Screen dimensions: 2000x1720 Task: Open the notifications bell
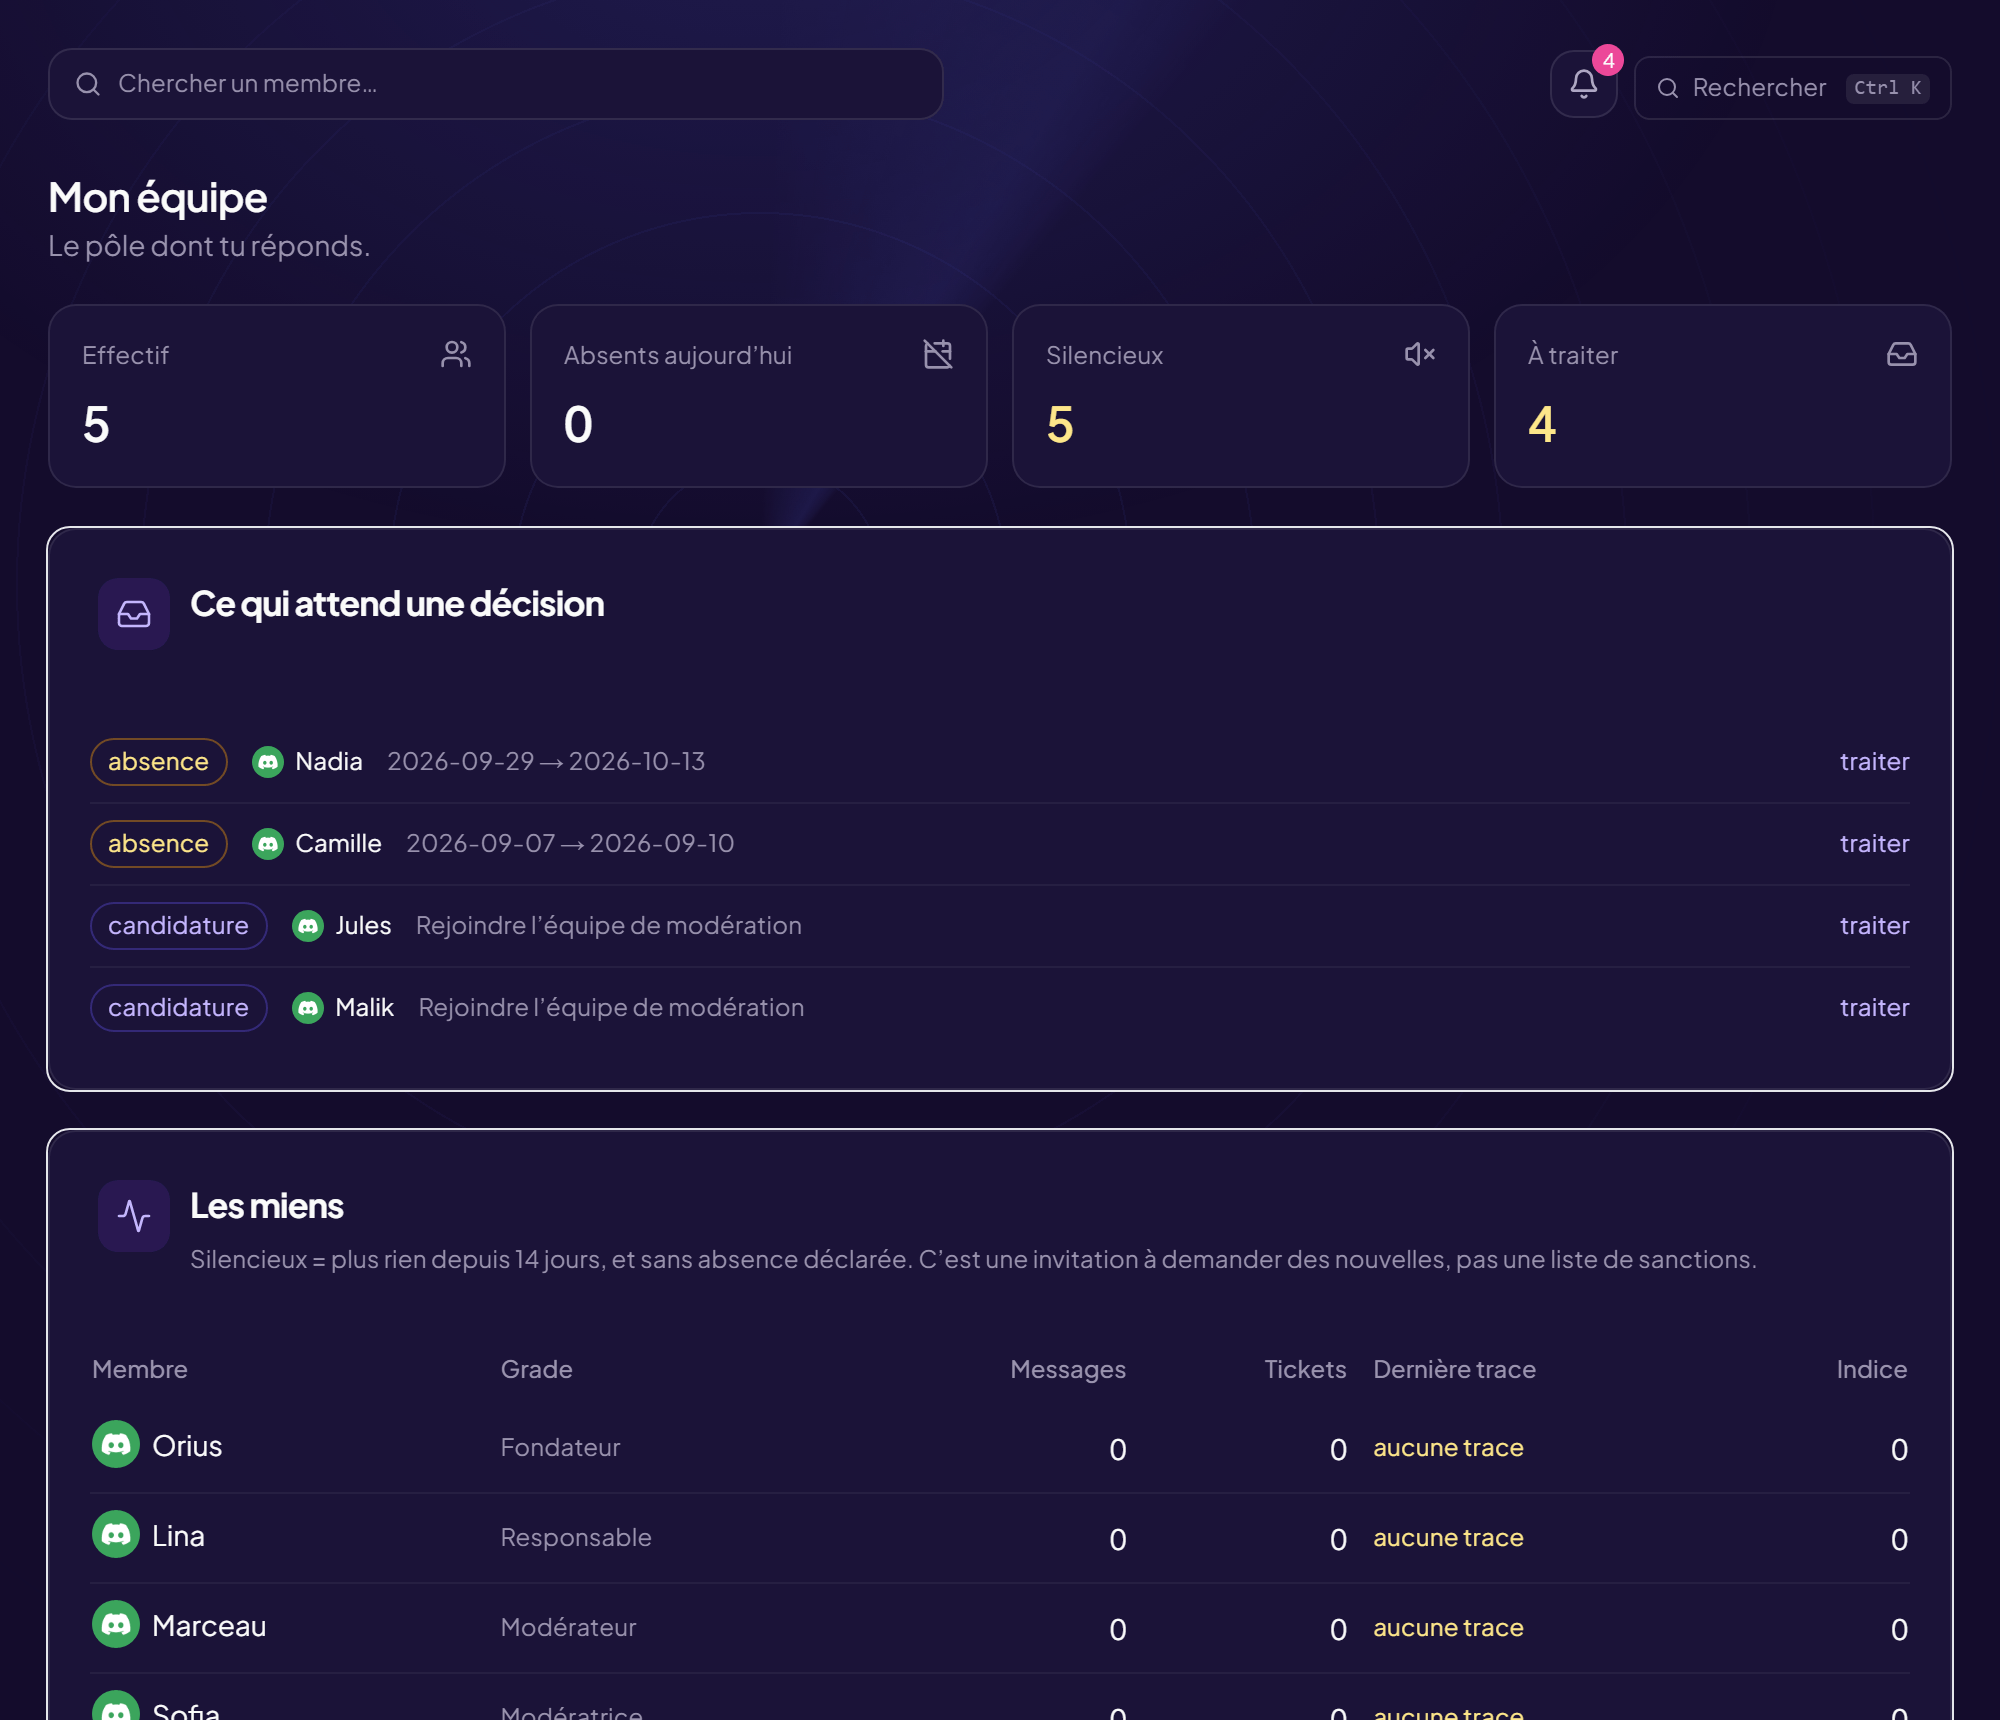point(1583,85)
